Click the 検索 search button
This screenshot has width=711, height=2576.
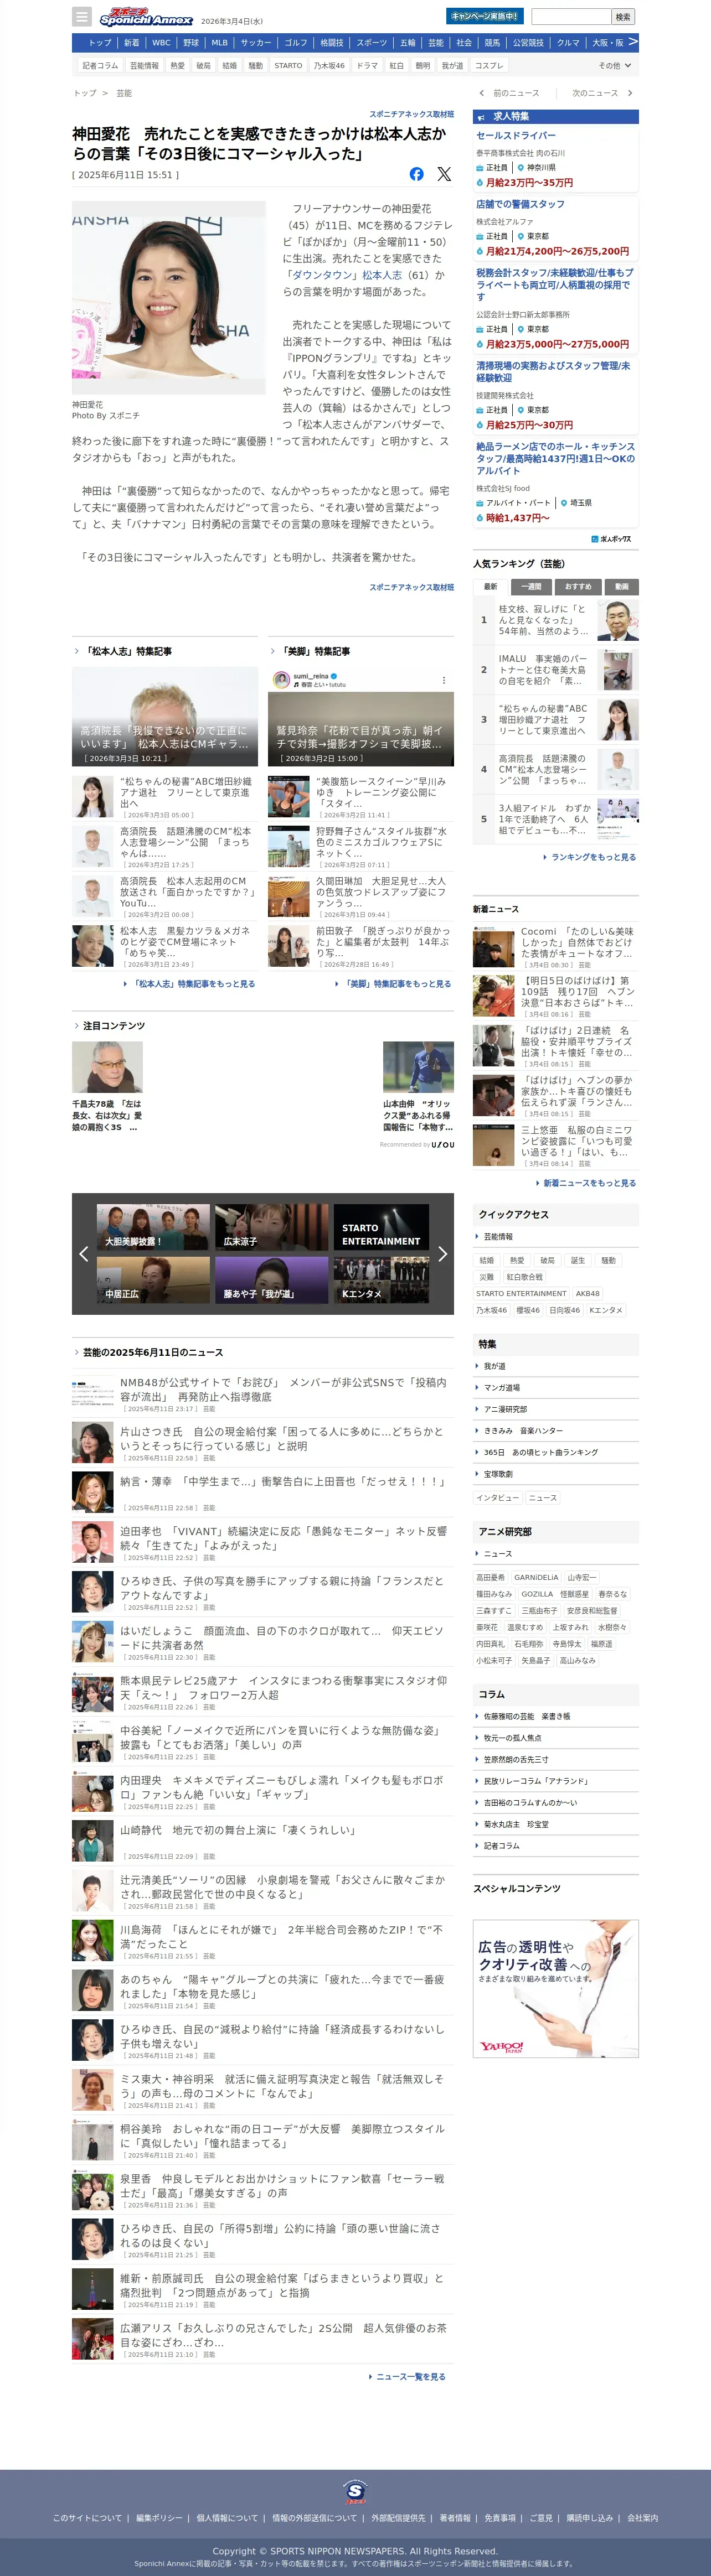(x=623, y=16)
